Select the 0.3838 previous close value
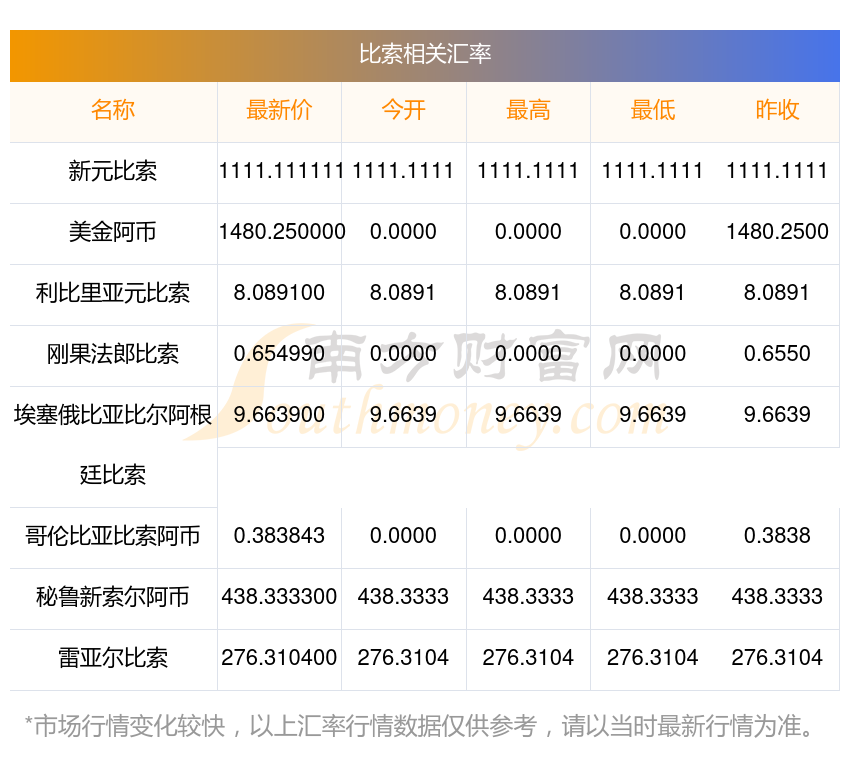Image resolution: width=850 pixels, height=757 pixels. (777, 536)
